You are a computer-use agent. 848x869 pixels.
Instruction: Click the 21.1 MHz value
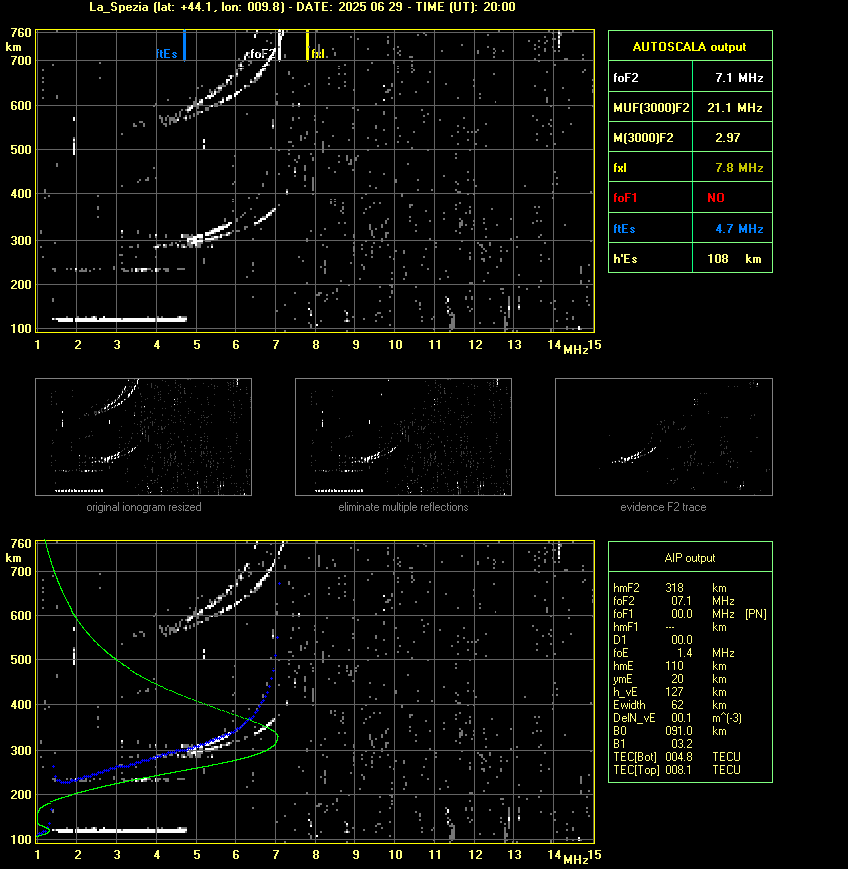(735, 108)
